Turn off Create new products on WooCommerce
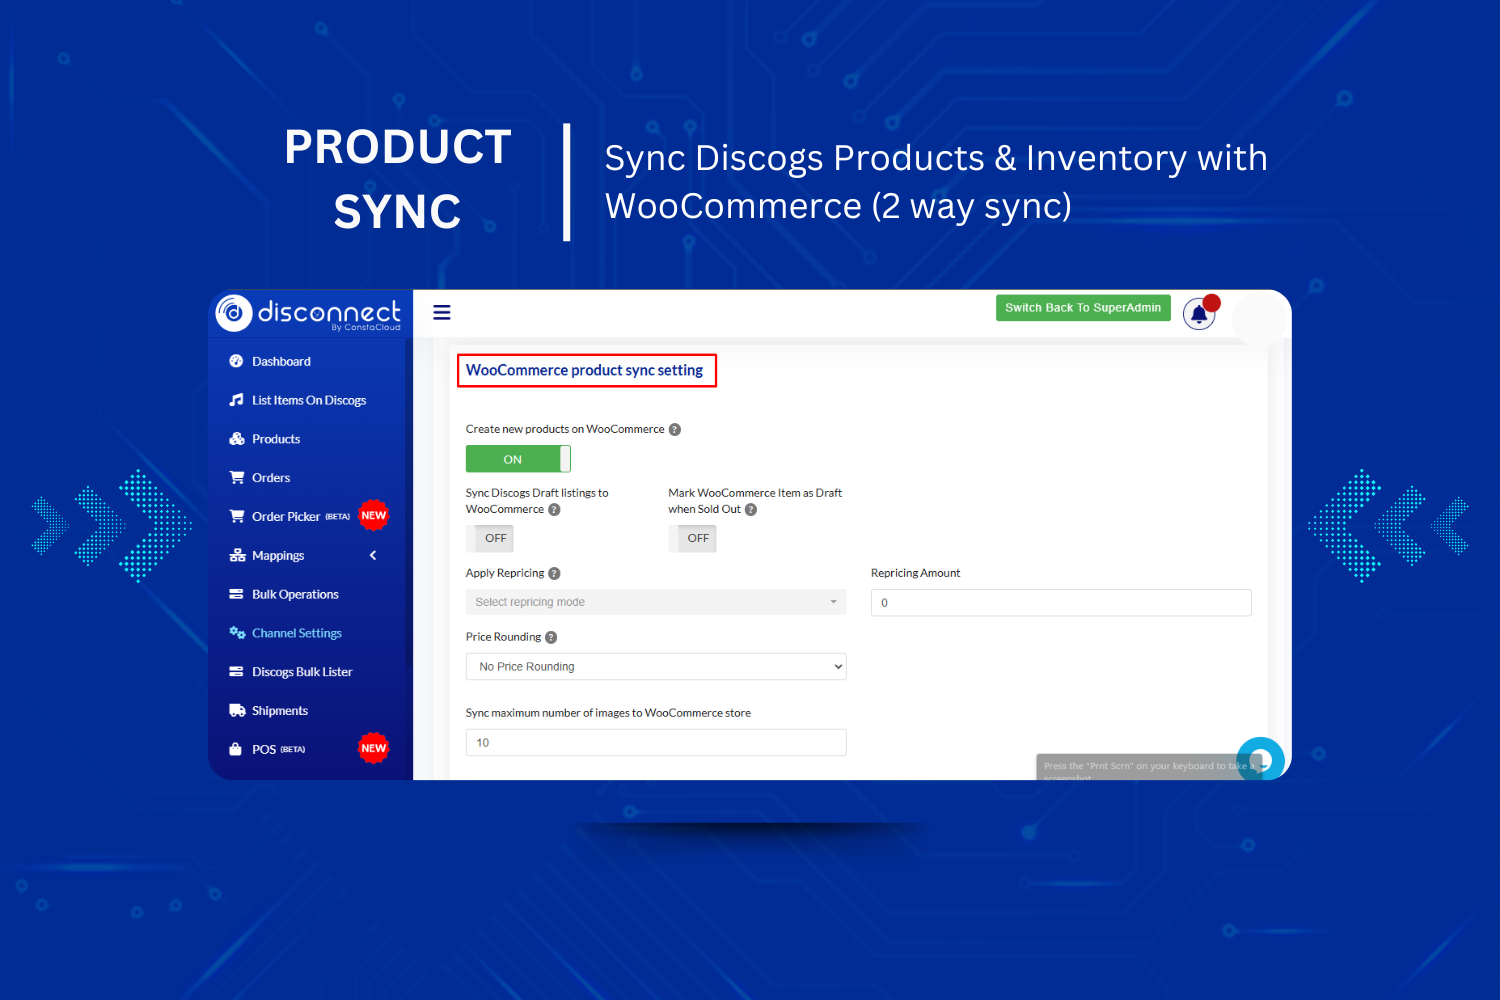The width and height of the screenshot is (1500, 1000). point(518,458)
